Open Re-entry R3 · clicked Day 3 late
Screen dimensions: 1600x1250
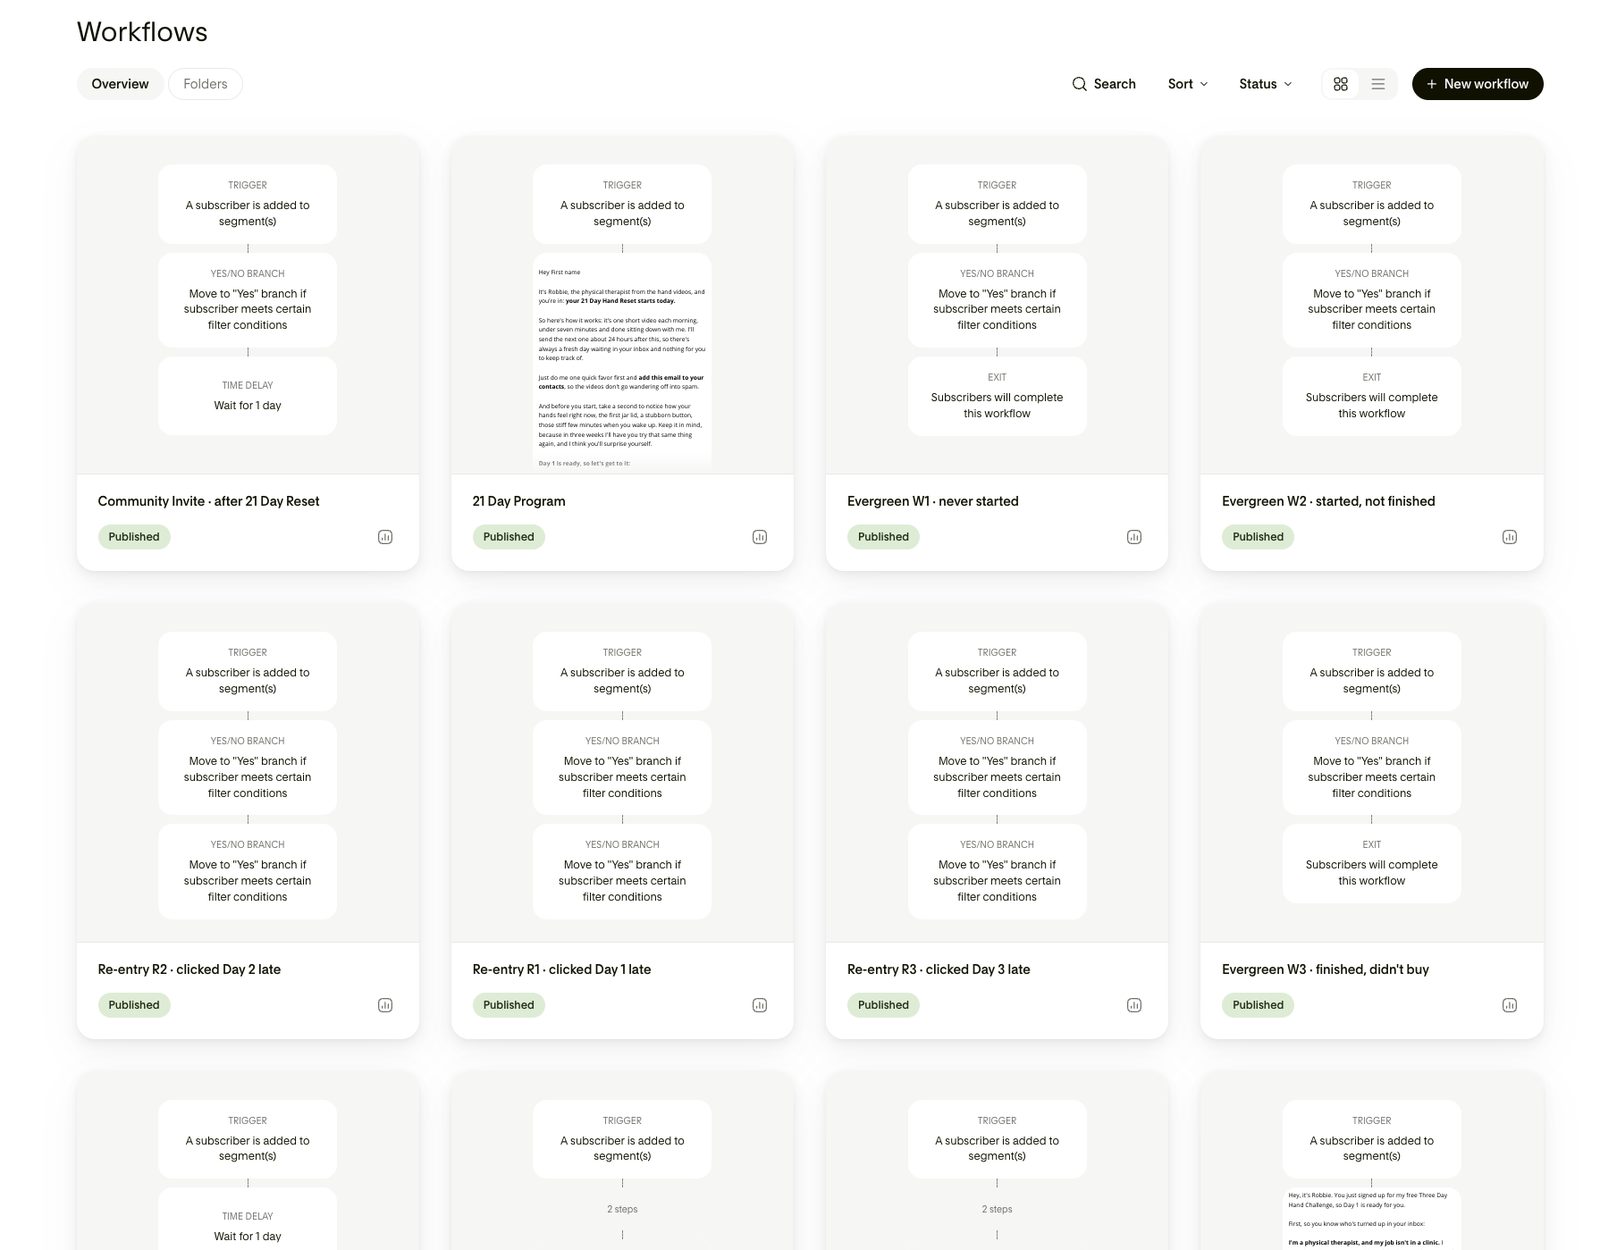pyautogui.click(x=938, y=969)
